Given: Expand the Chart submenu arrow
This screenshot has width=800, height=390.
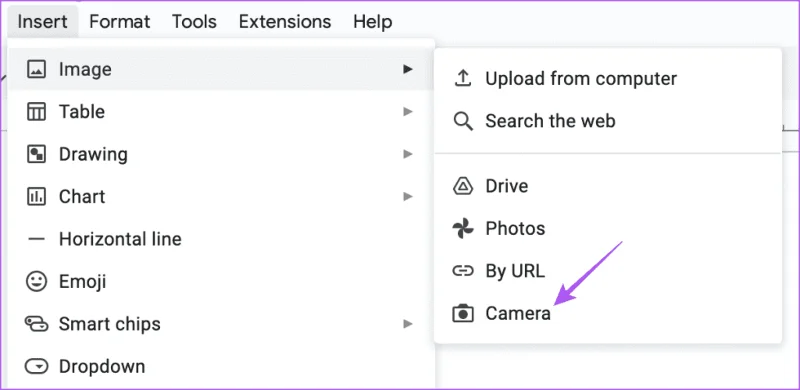Looking at the screenshot, I should pyautogui.click(x=407, y=196).
